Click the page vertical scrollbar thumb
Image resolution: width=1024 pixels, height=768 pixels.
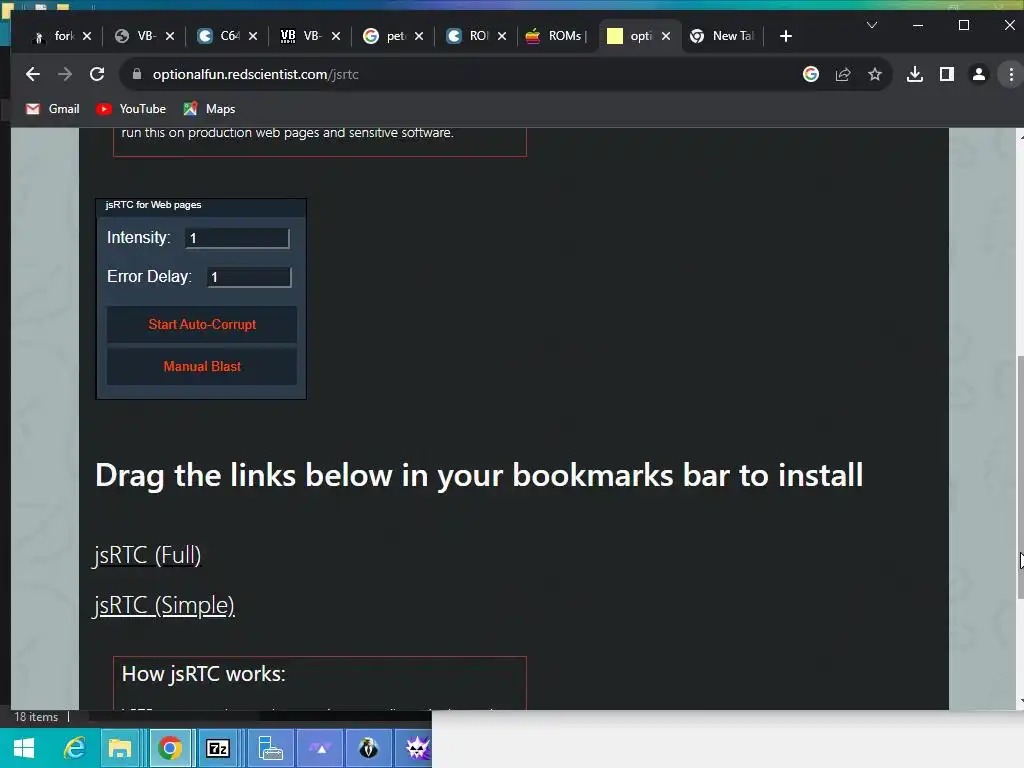pos(1020,477)
